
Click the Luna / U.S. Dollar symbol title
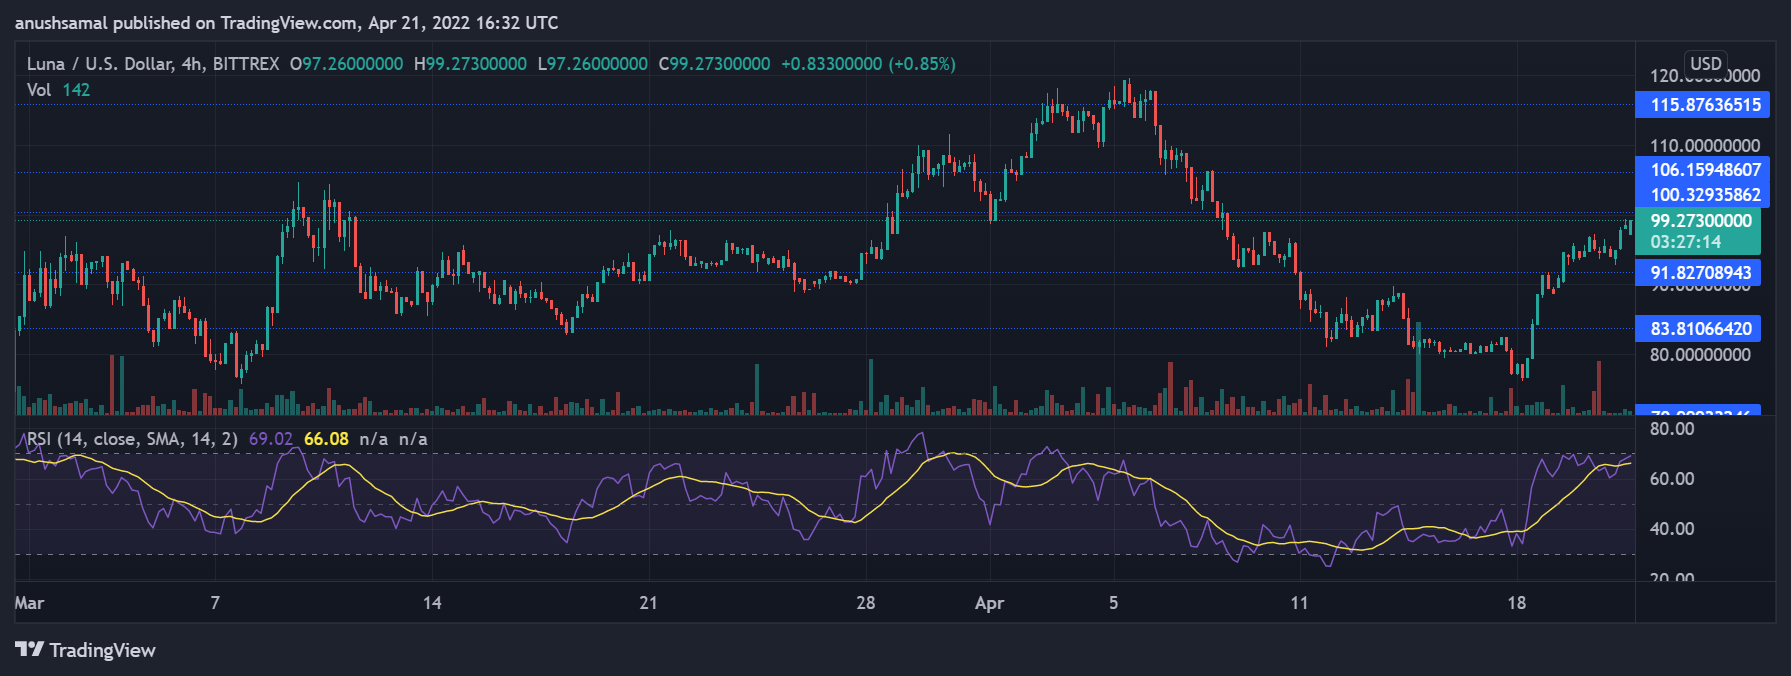[153, 64]
